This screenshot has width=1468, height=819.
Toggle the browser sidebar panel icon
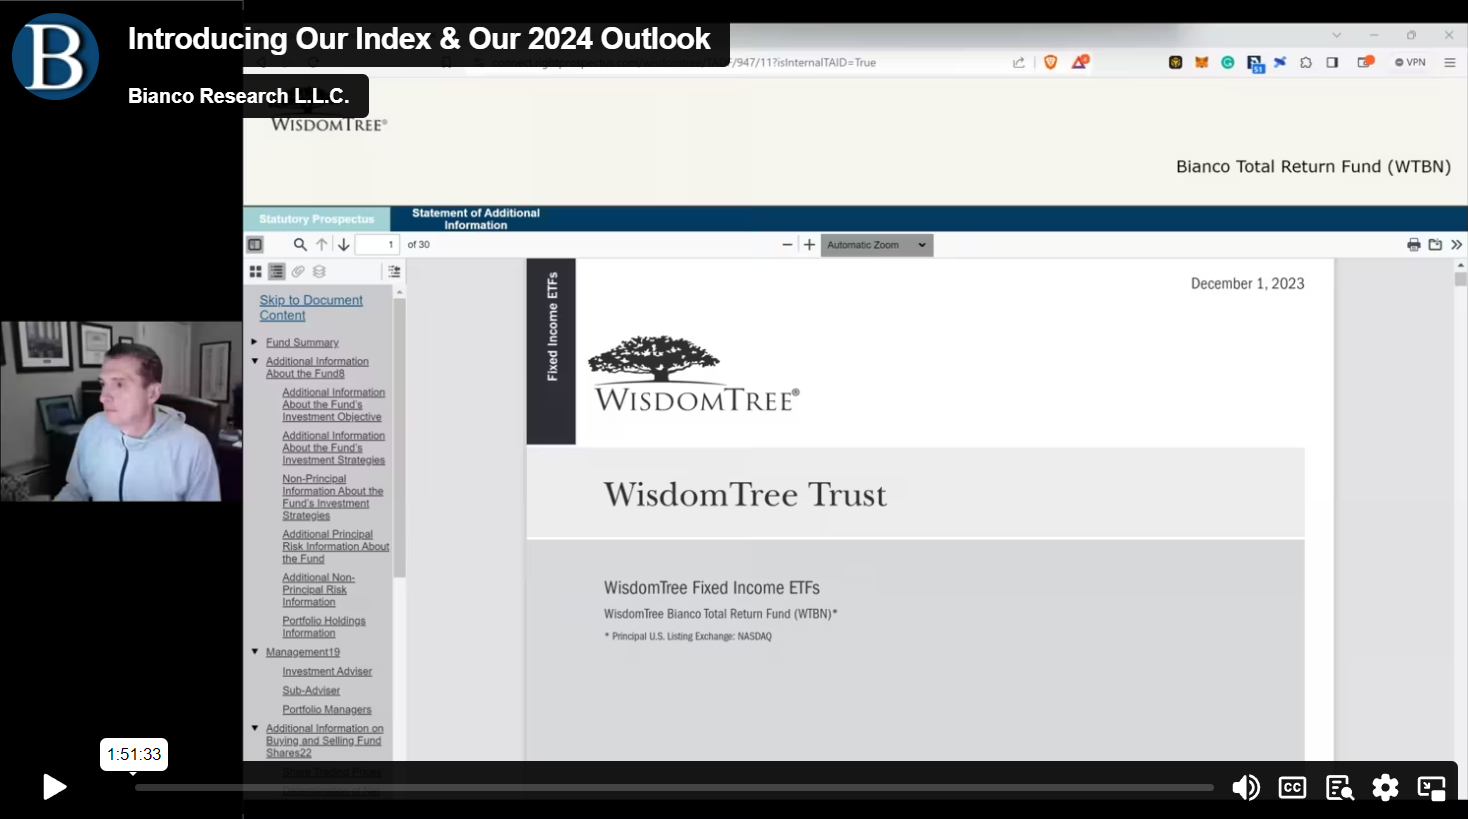1332,62
